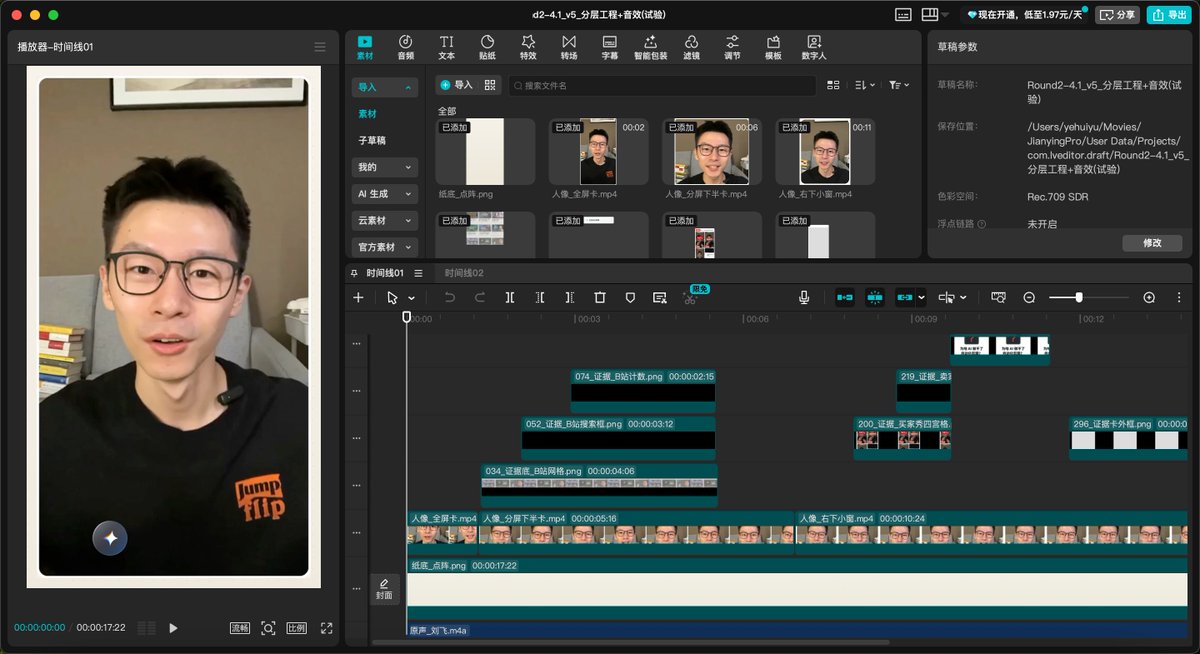This screenshot has width=1200, height=654.
Task: Open the 滤镜 filters panel
Action: pyautogui.click(x=691, y=47)
